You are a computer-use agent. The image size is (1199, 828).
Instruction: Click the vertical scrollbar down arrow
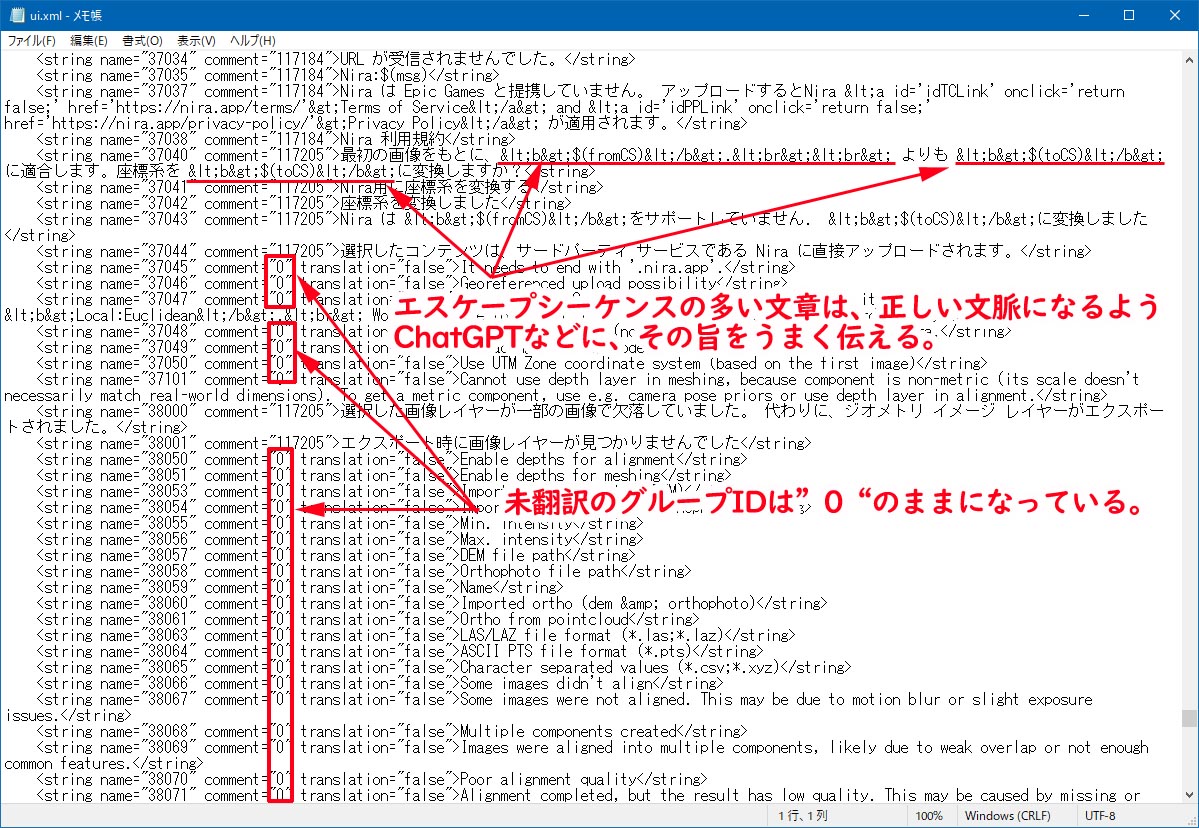(1189, 795)
